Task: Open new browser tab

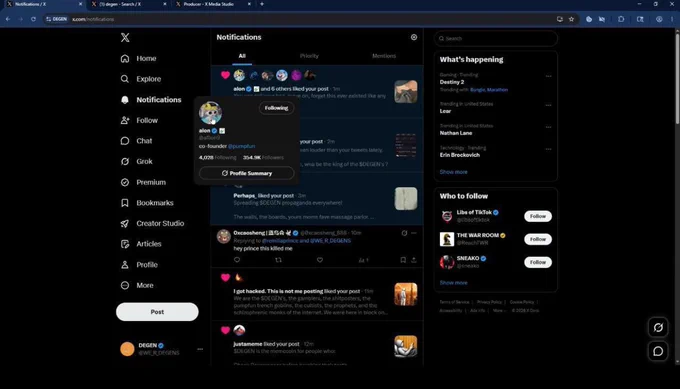Action: (x=262, y=4)
